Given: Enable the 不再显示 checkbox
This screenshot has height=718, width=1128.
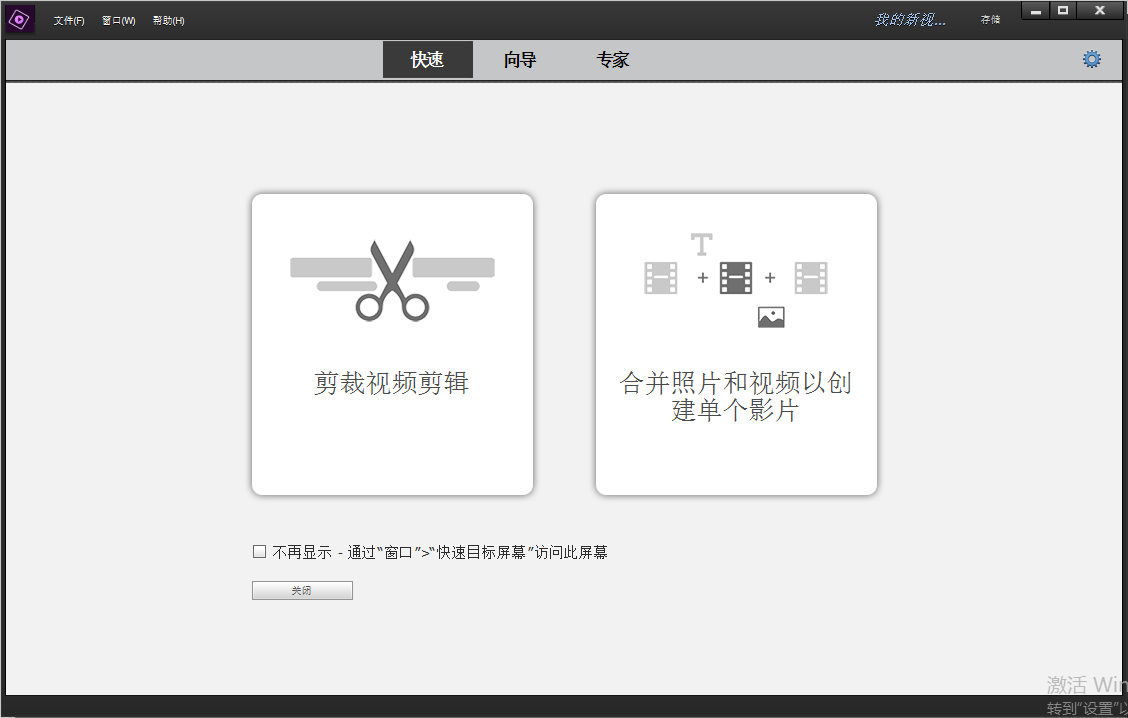Looking at the screenshot, I should coord(260,552).
